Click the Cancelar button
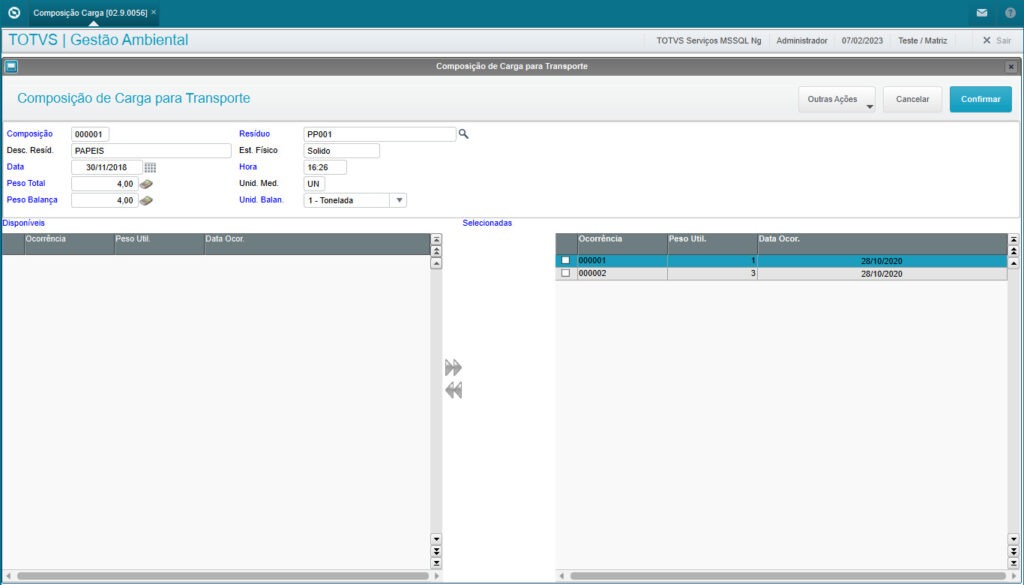The width and height of the screenshot is (1024, 585). click(x=912, y=100)
